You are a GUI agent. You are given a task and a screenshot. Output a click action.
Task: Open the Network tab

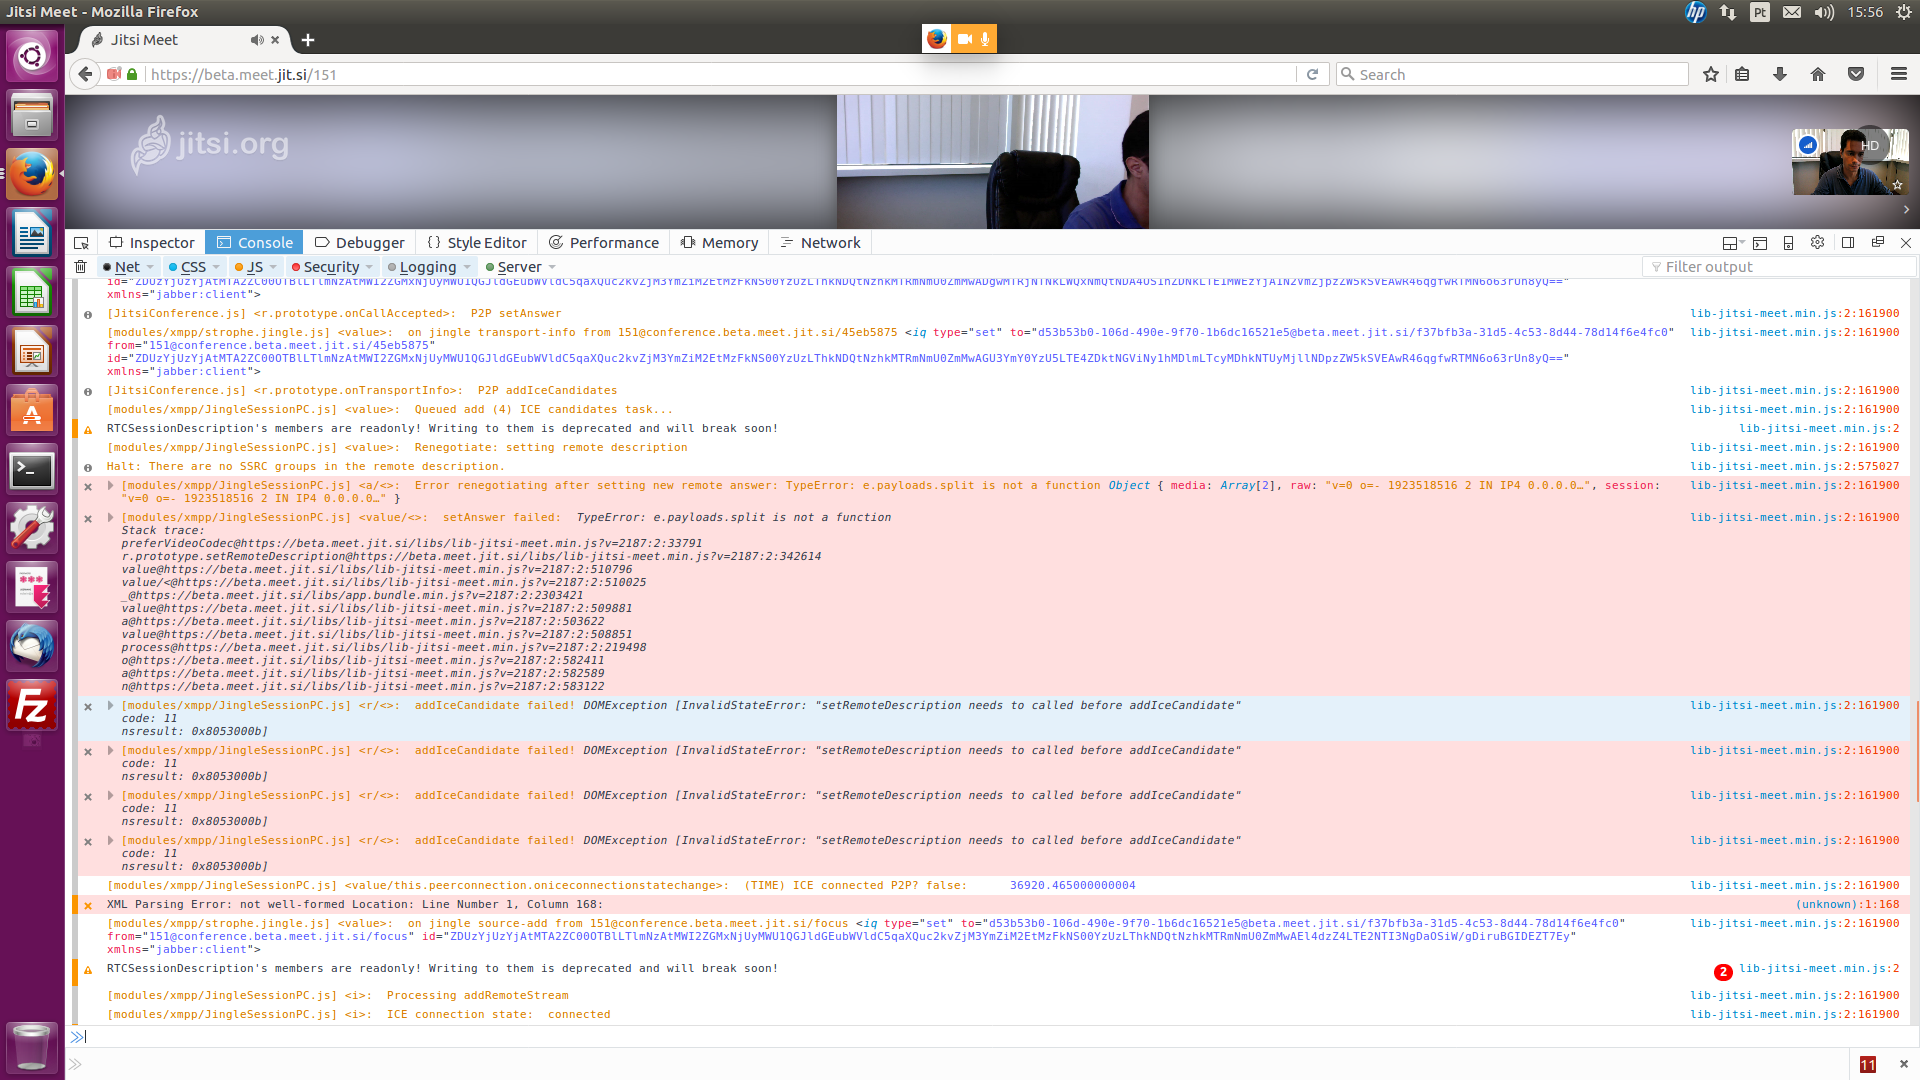[x=820, y=243]
